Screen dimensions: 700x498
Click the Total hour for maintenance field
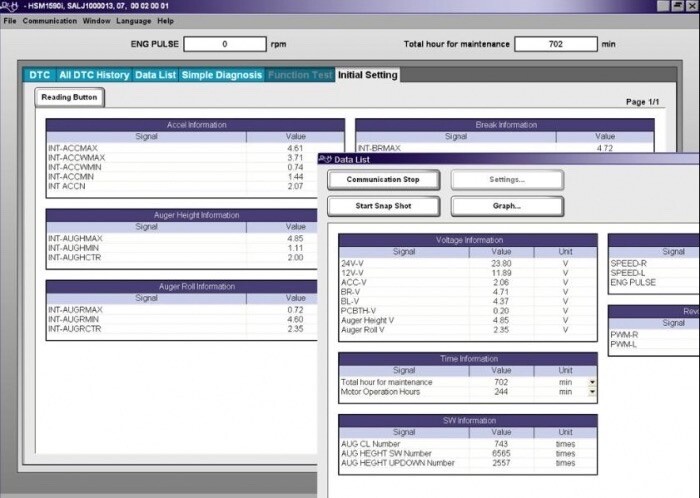pos(556,44)
